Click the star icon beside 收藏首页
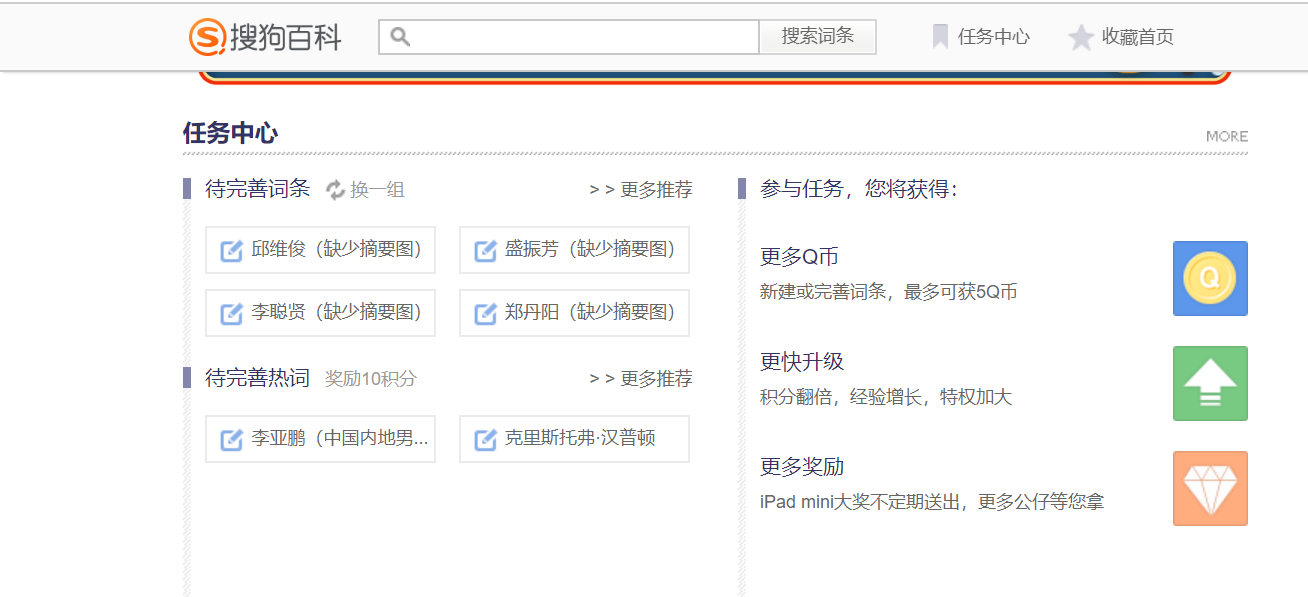The image size is (1308, 597). [x=1081, y=36]
